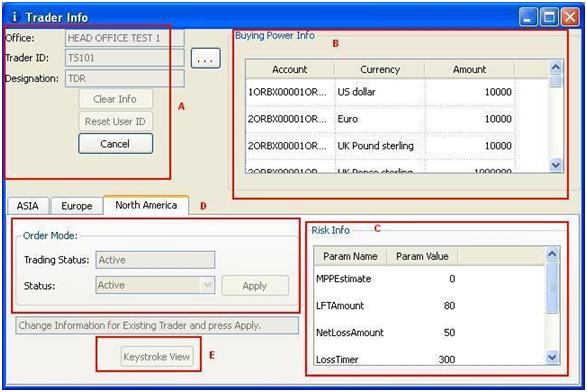Click the Reset User ID button
Image resolution: width=587 pixels, height=392 pixels.
(x=115, y=122)
